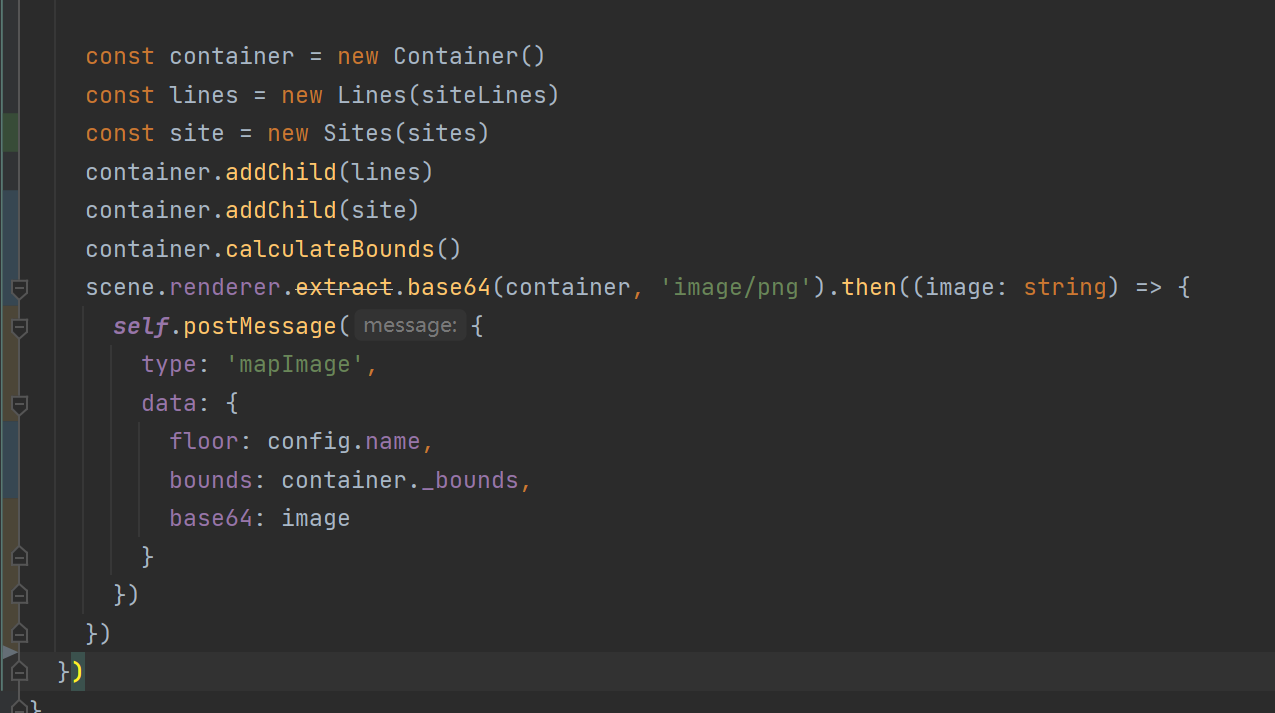This screenshot has height=713, width=1275.
Task: Click the message: inlay parameter hint
Action: point(409,325)
